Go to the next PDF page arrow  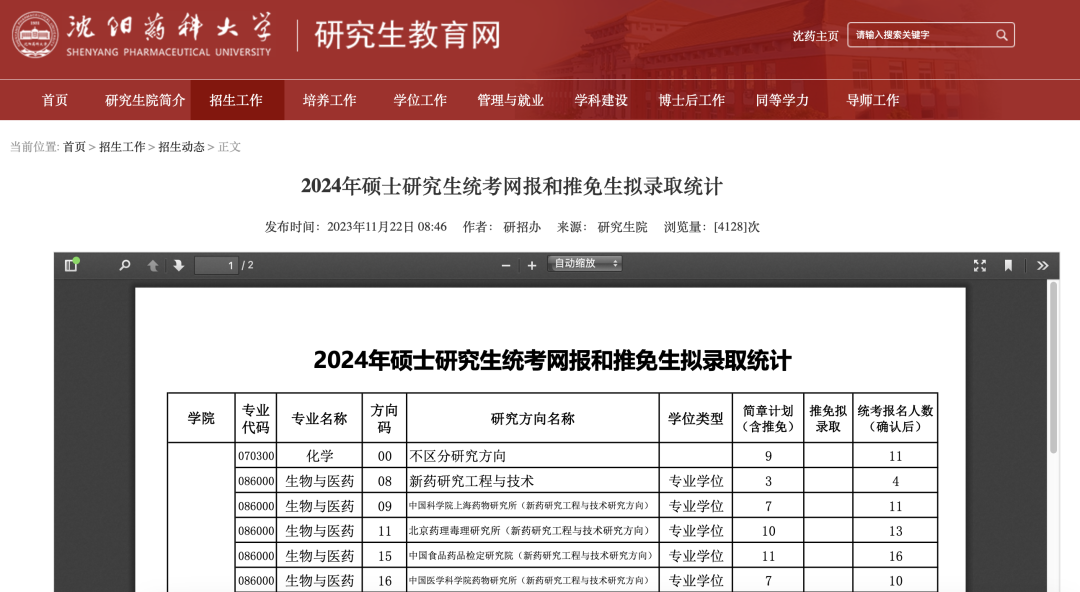coord(178,266)
